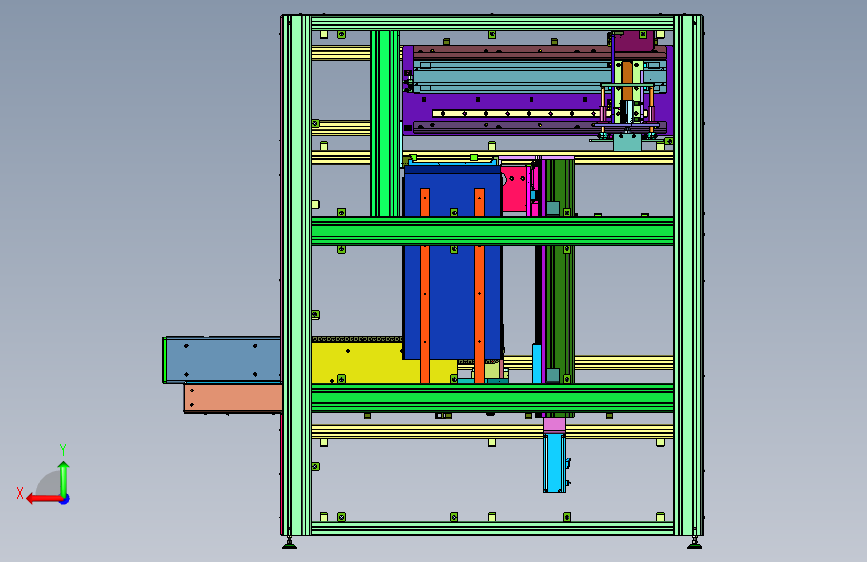Select the lower bright green horizontal crossbeam
This screenshot has height=562, width=867.
pyautogui.click(x=492, y=398)
